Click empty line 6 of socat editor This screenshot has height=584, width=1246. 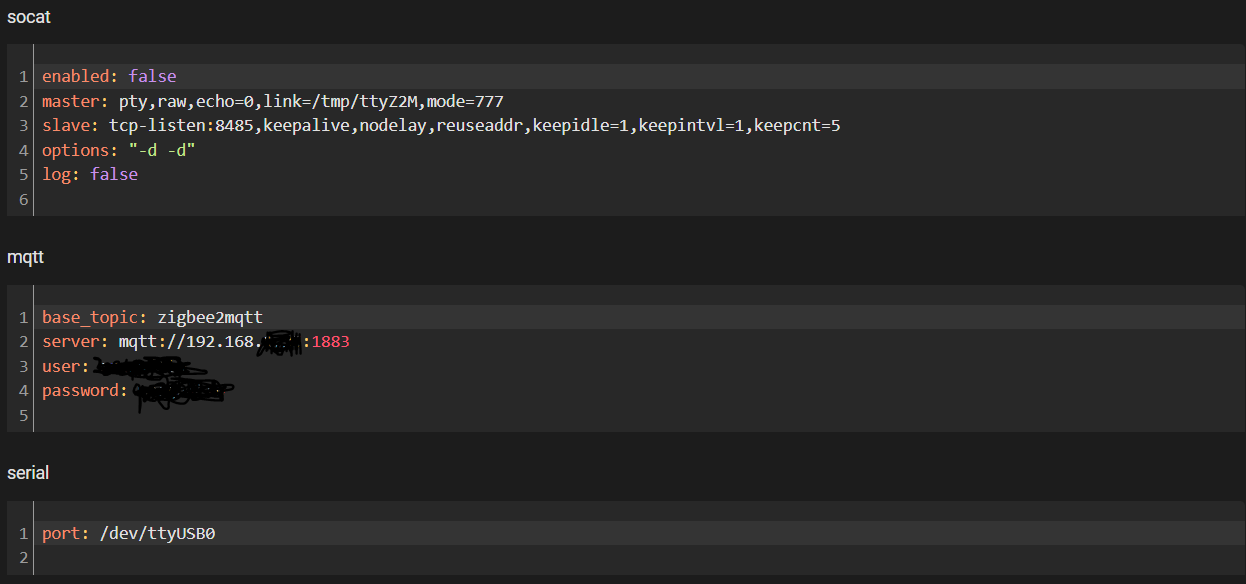(400, 198)
